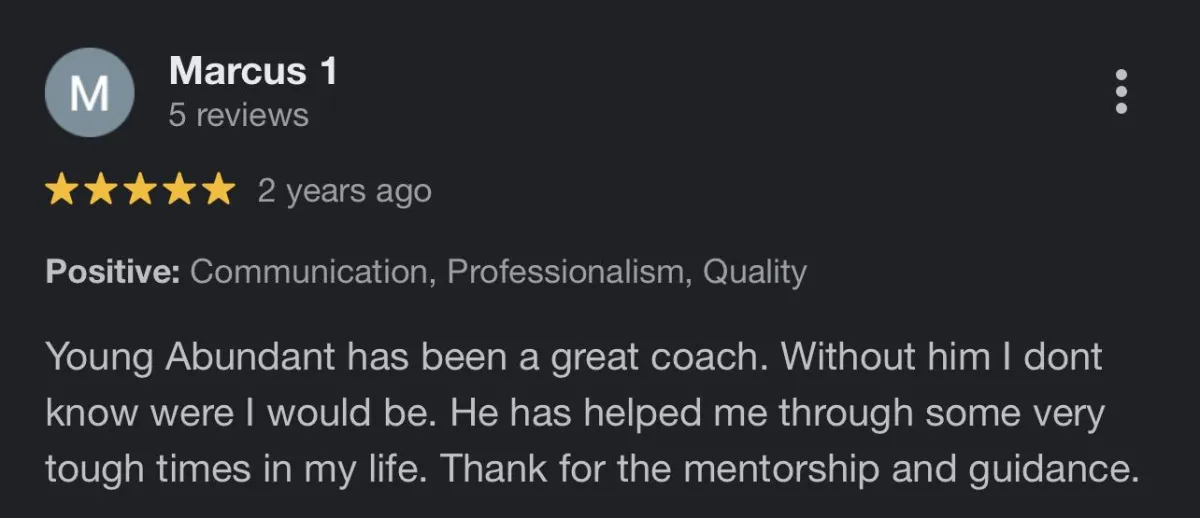This screenshot has height=518, width=1200.
Task: View the reviewer's 5 reviews link
Action: point(239,116)
